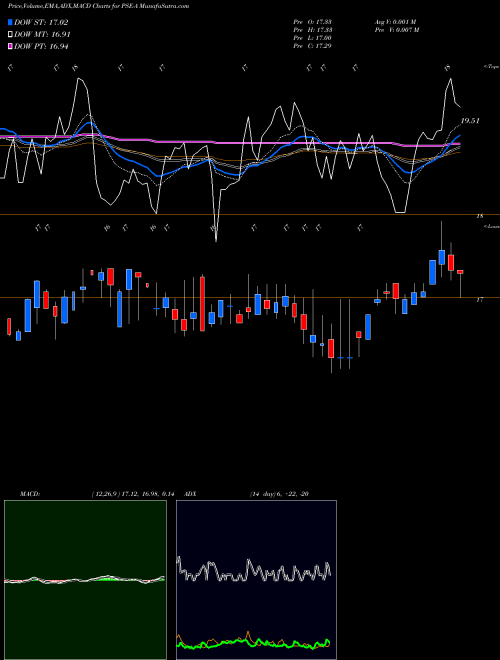Image resolution: width=500 pixels, height=660 pixels.
Task: Click the 'Pre L: 17.00' value
Action: click(312, 37)
